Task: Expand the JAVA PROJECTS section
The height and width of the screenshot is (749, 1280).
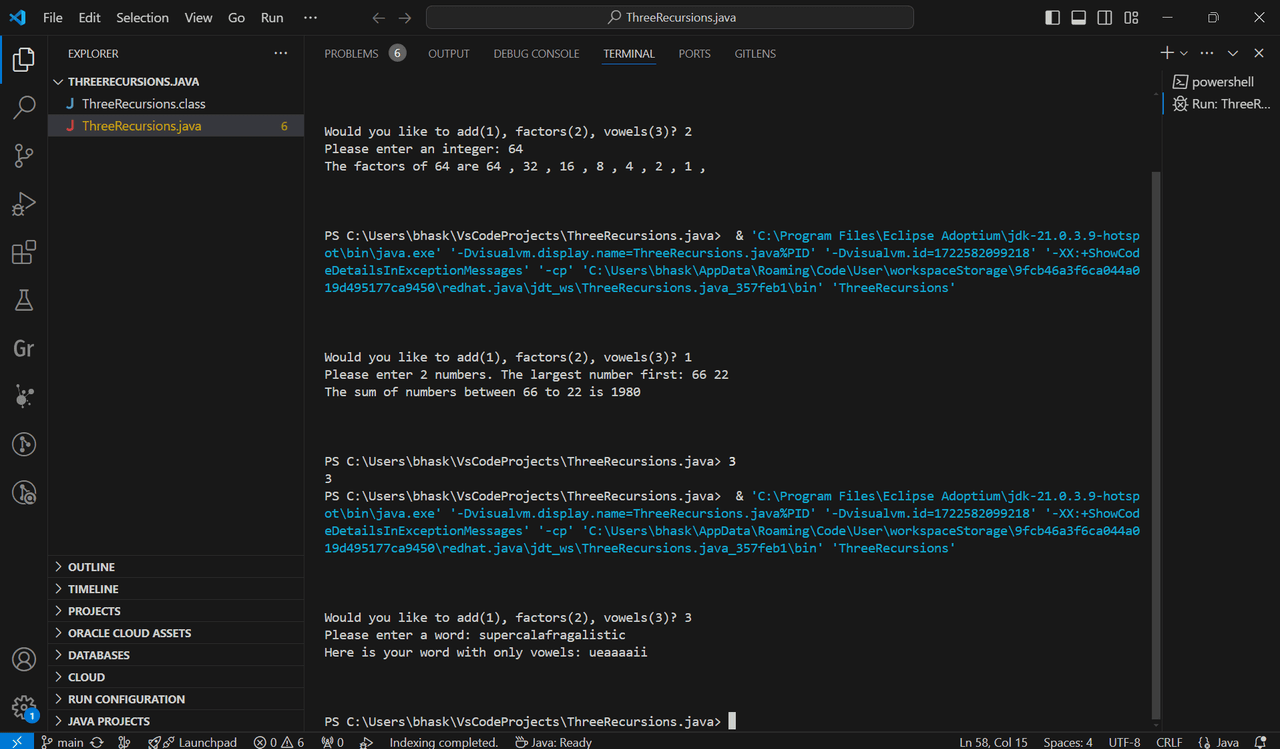Action: (x=176, y=721)
